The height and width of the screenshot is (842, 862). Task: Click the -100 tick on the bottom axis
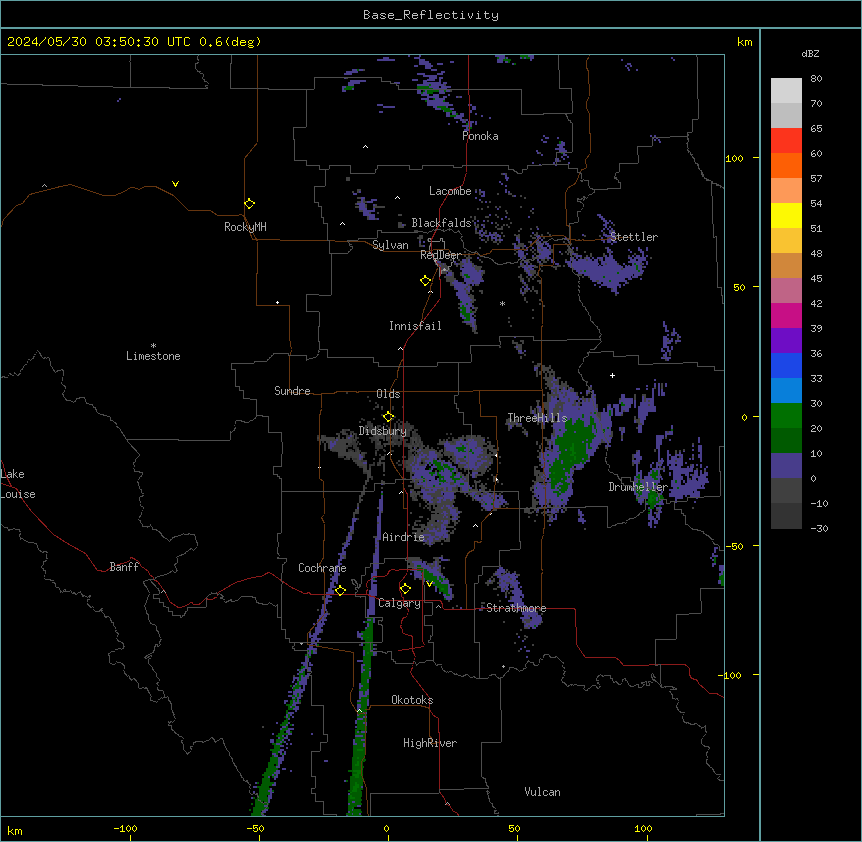125,828
